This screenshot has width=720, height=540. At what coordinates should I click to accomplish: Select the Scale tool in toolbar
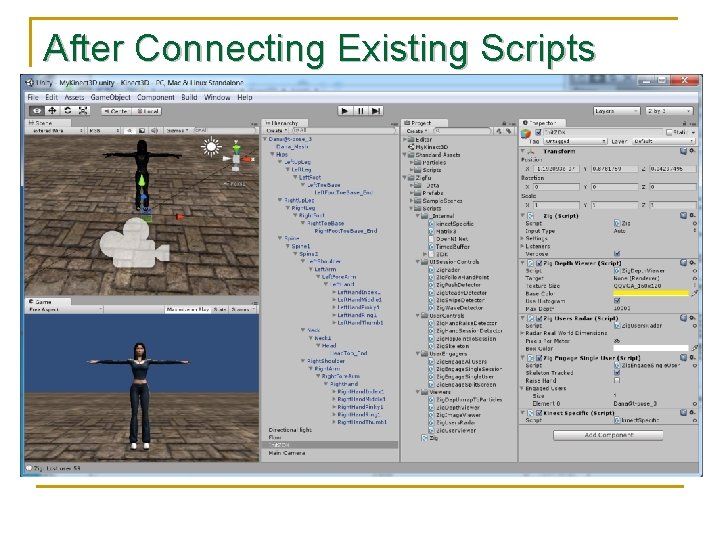click(83, 111)
